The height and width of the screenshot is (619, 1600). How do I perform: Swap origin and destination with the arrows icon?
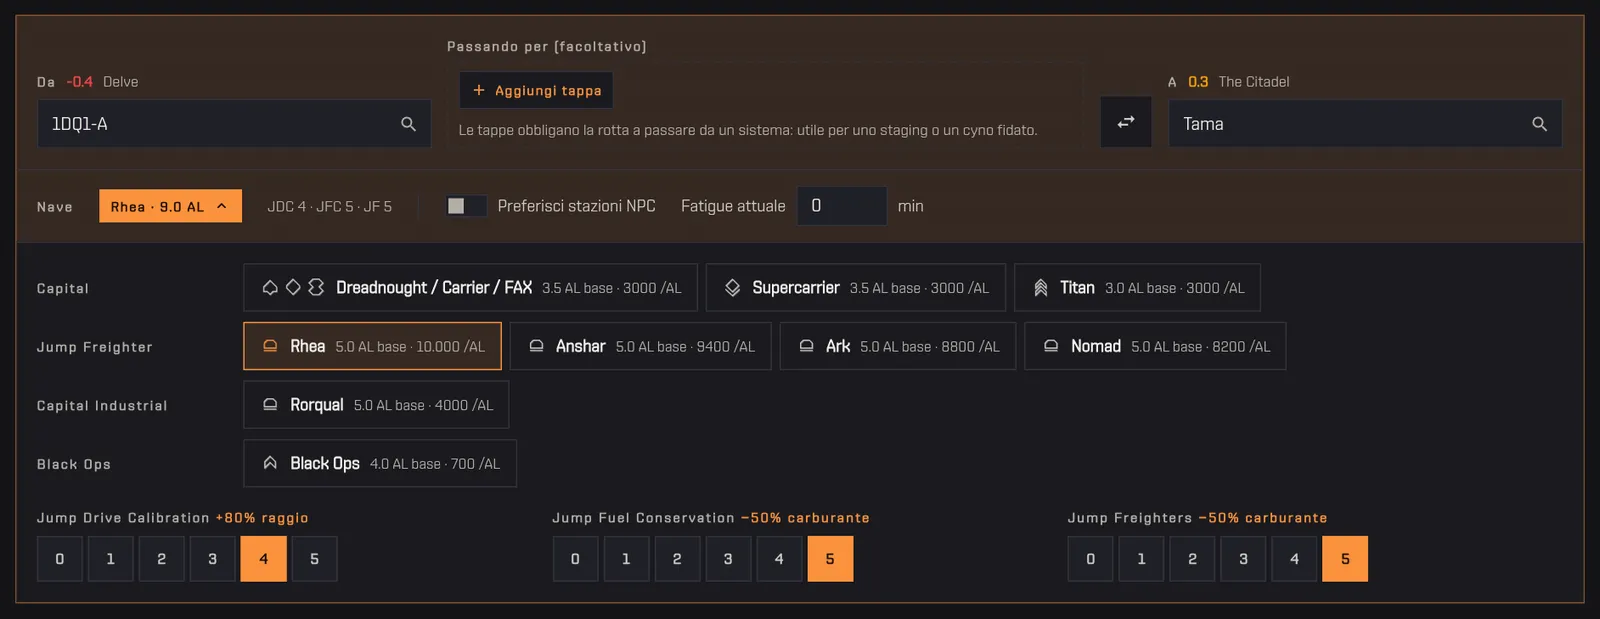pos(1126,122)
